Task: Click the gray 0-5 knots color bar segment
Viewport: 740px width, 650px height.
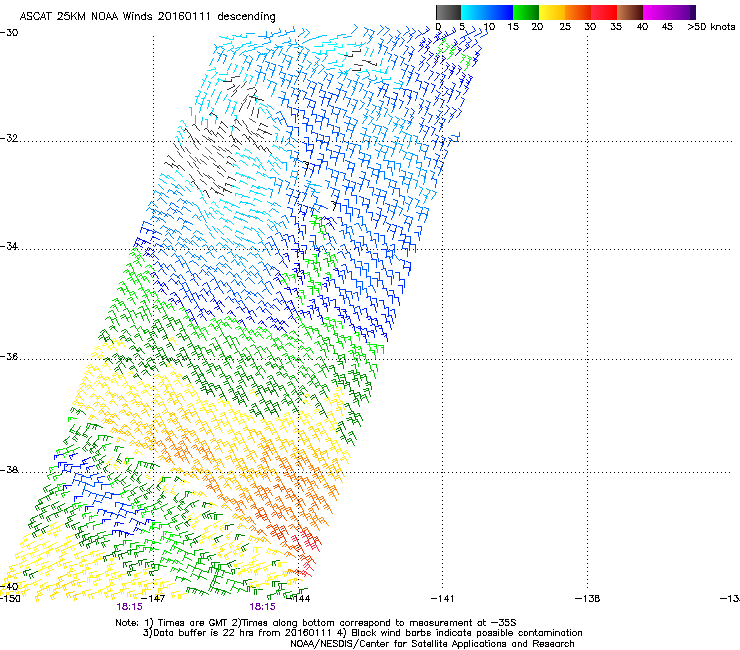Action: [x=448, y=12]
